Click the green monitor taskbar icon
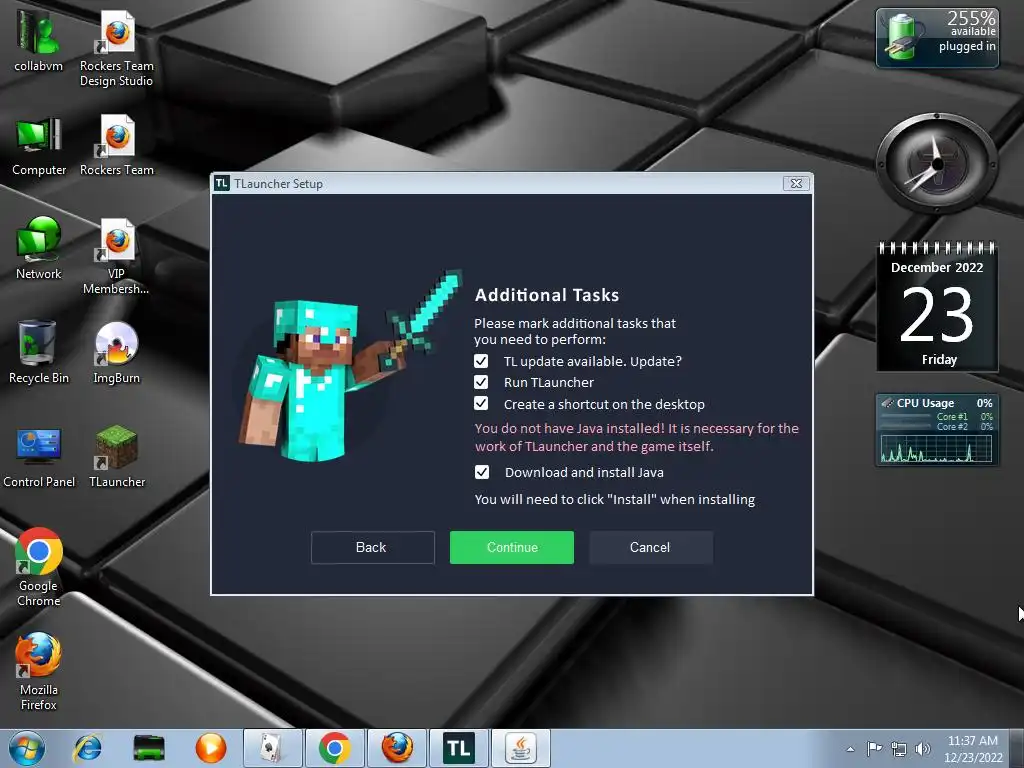This screenshot has width=1024, height=768. 149,748
